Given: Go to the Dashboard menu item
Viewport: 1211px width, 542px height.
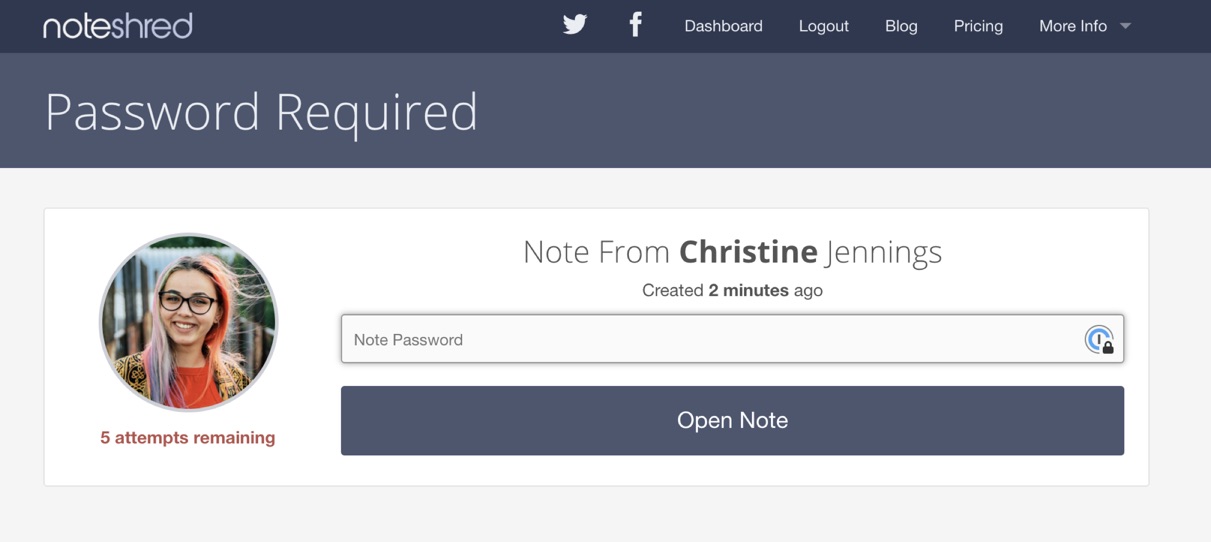Looking at the screenshot, I should [723, 26].
